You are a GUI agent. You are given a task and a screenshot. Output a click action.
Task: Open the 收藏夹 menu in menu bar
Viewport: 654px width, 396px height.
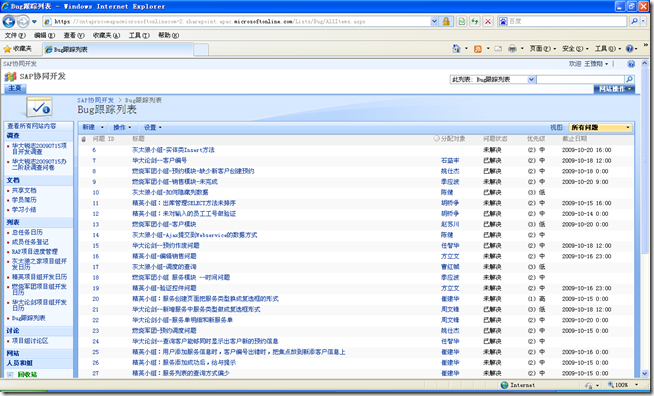[x=106, y=35]
